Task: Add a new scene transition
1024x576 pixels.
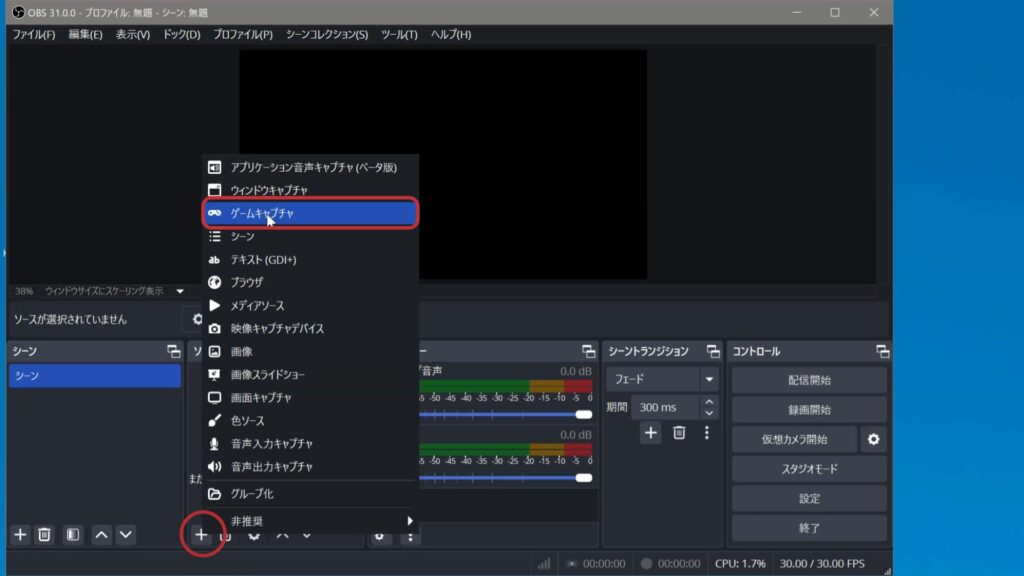Action: pyautogui.click(x=650, y=433)
